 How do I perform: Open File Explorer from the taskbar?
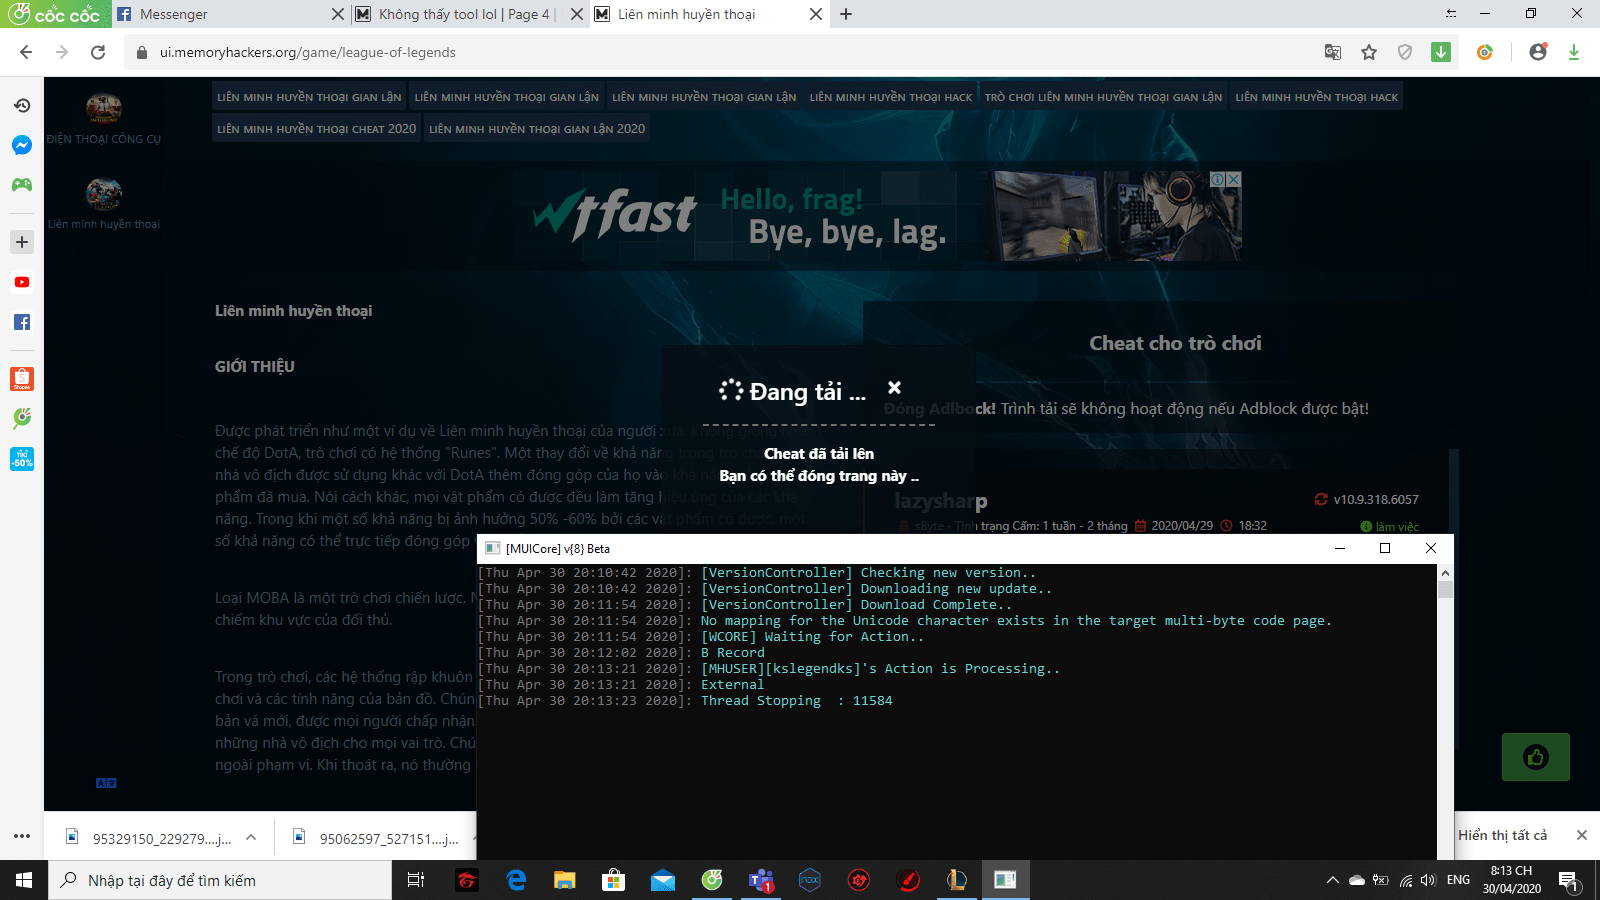pyautogui.click(x=565, y=880)
